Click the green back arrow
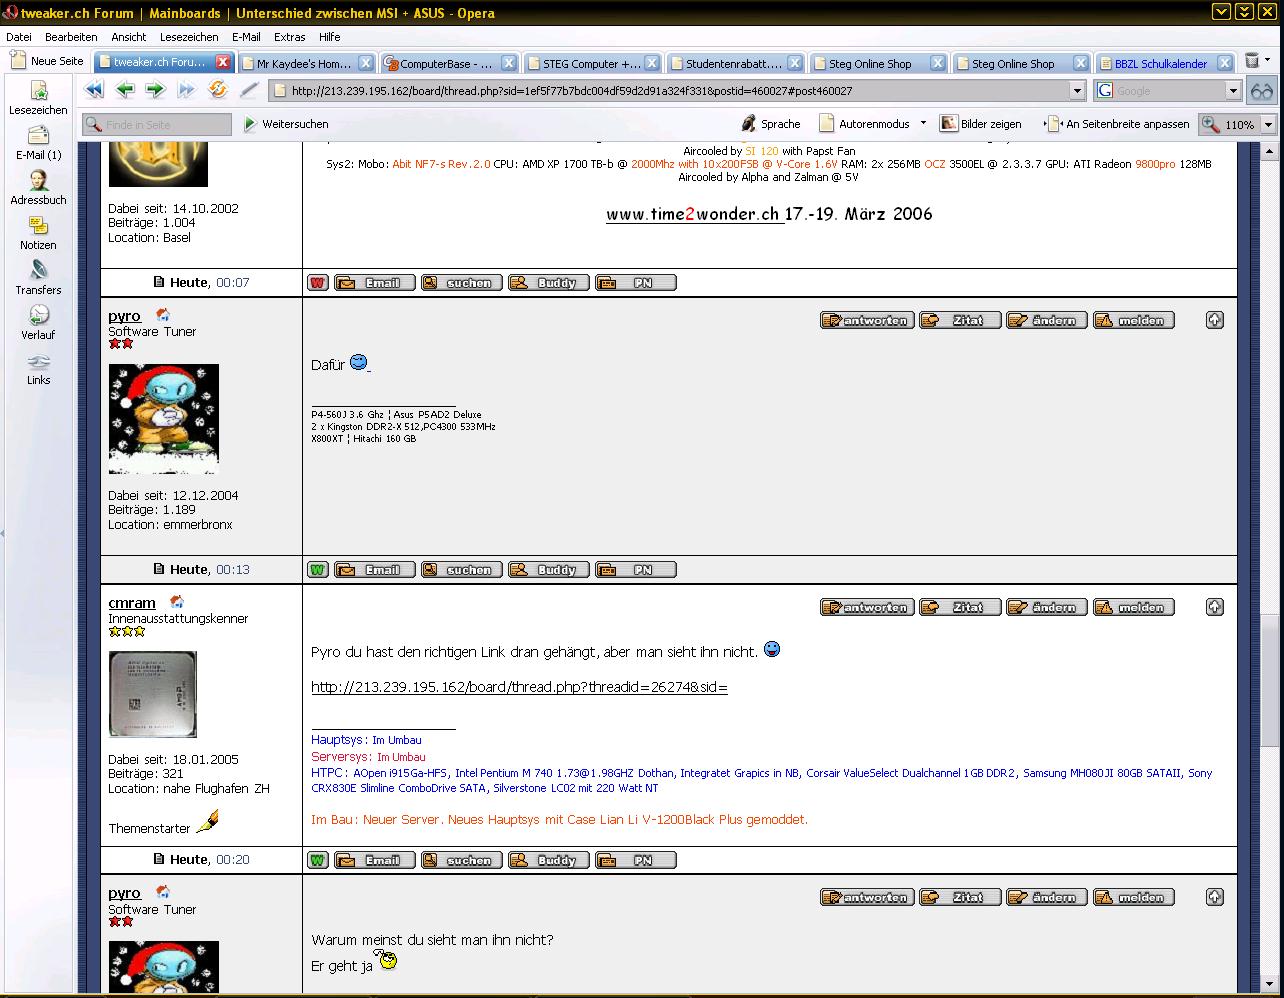1284x998 pixels. coord(125,90)
